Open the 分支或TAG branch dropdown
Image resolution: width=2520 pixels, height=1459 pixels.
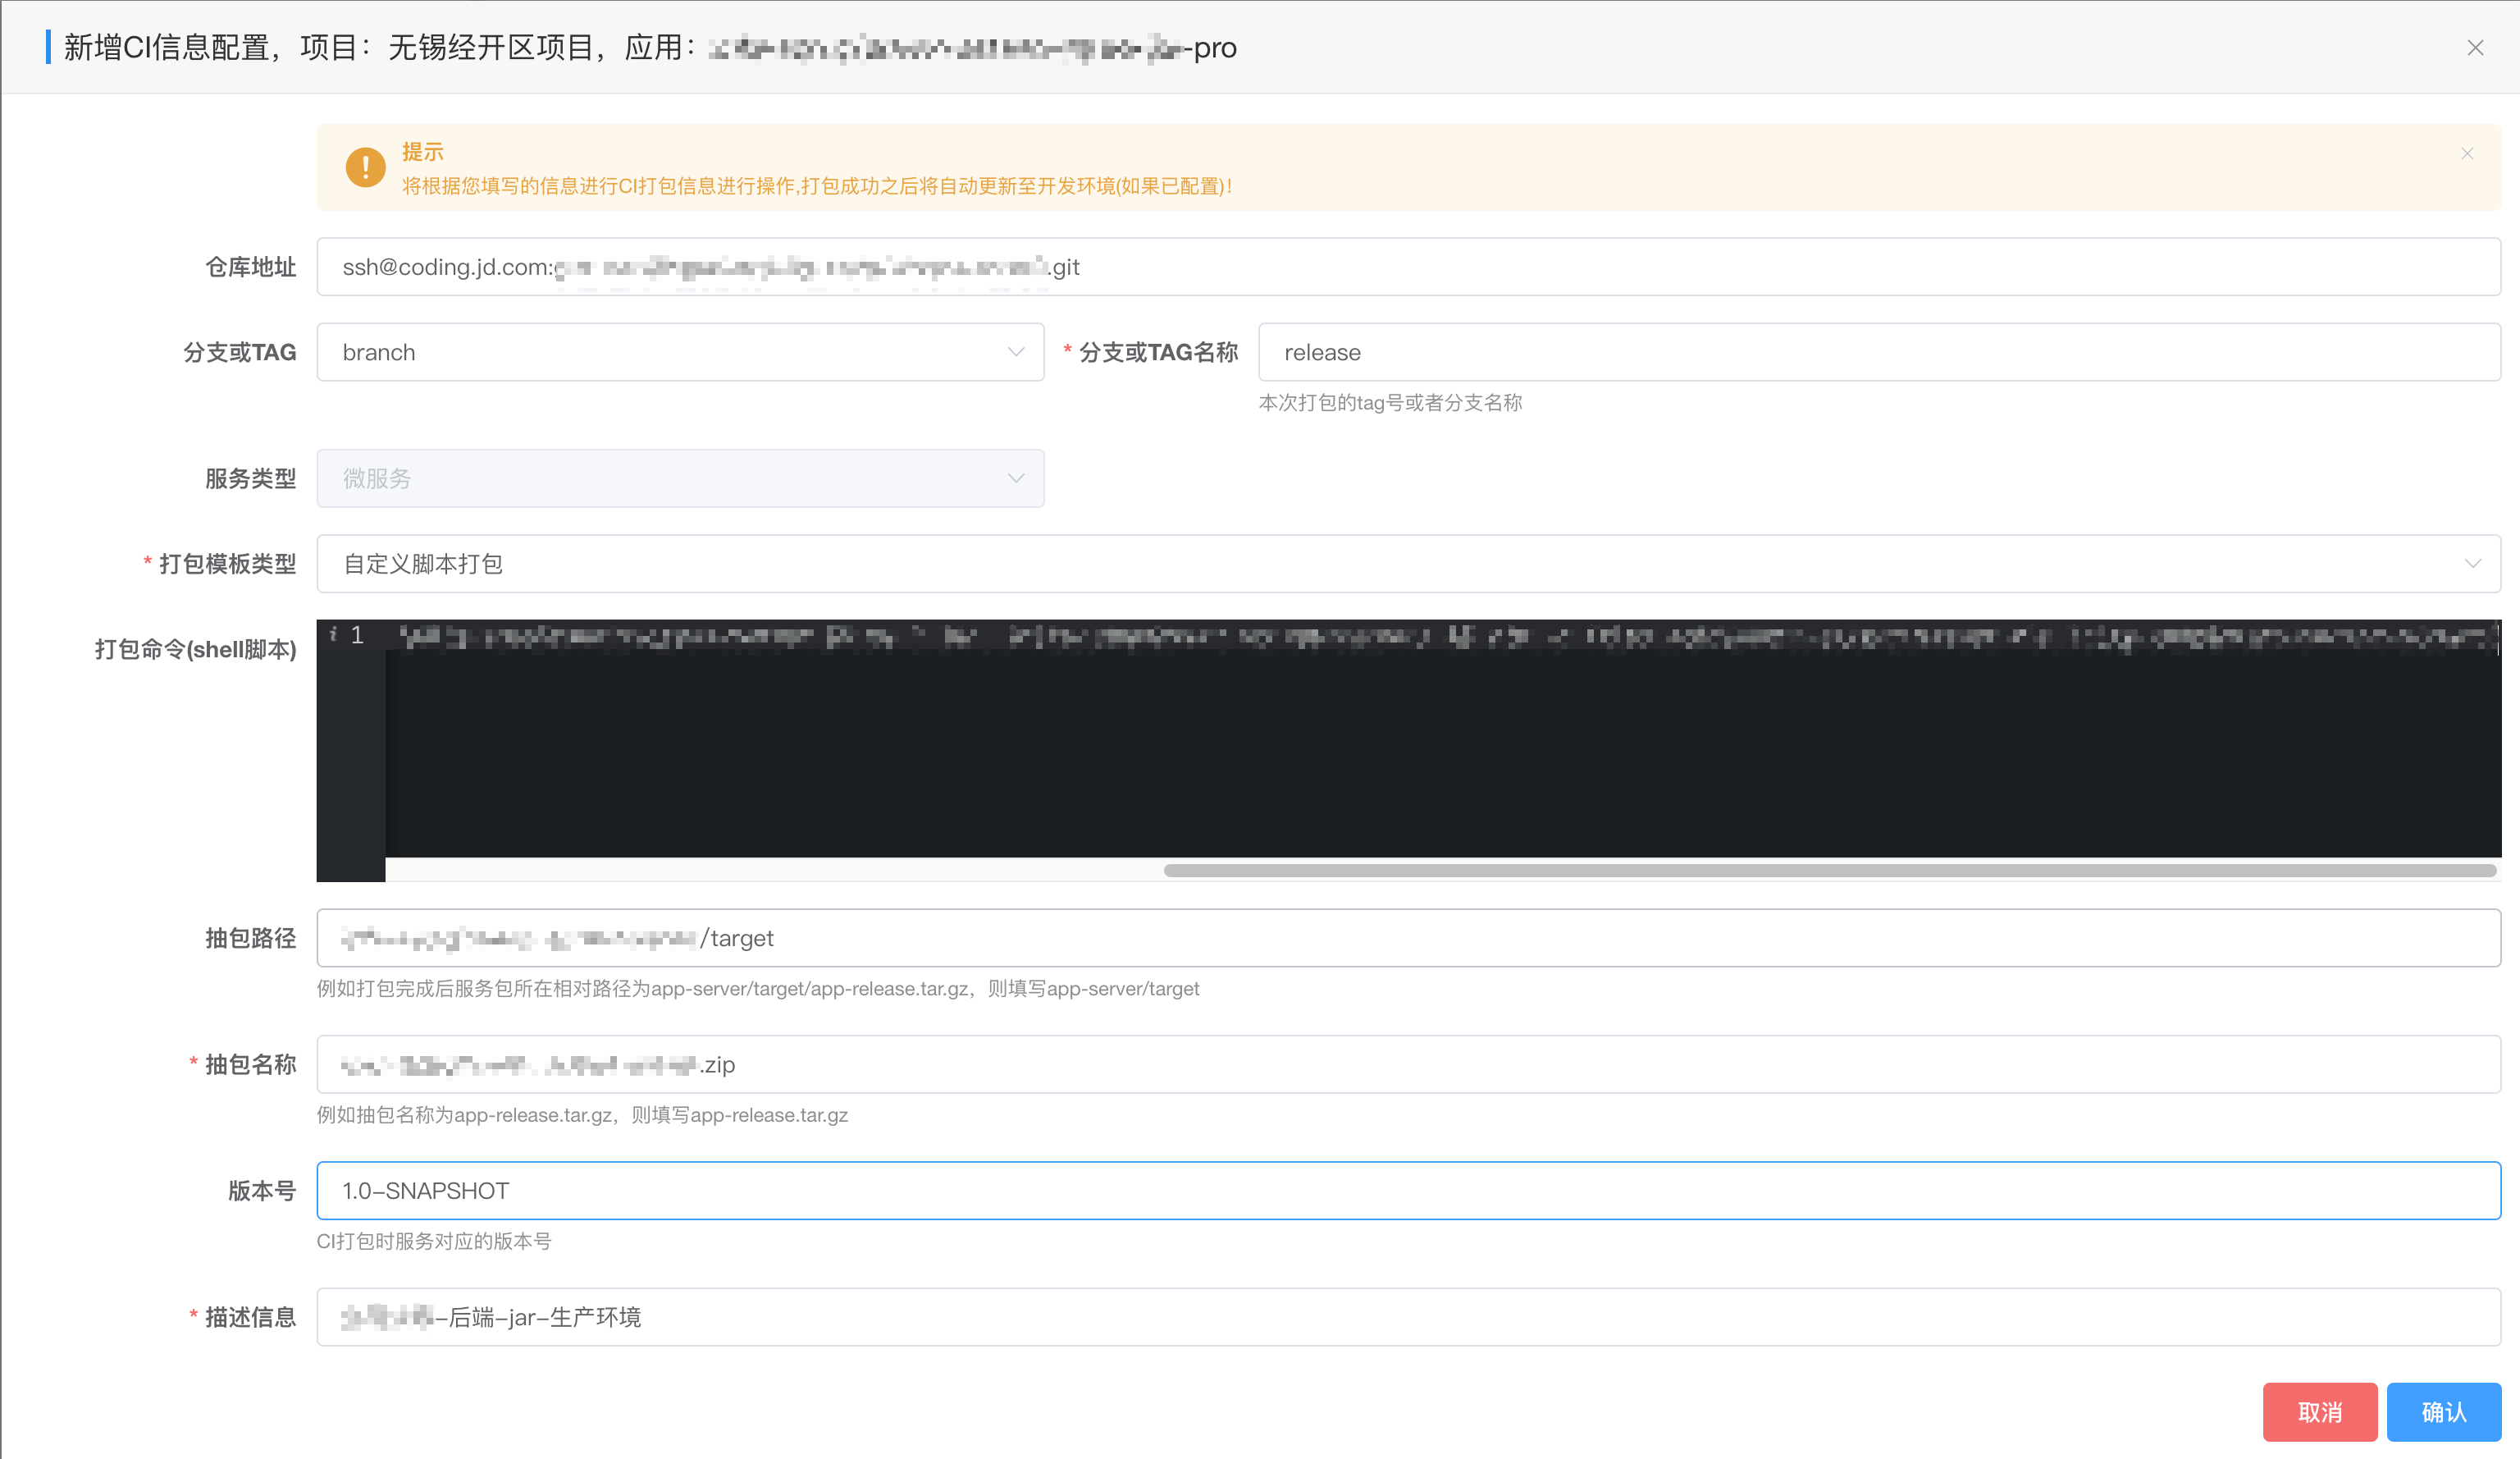(x=680, y=352)
